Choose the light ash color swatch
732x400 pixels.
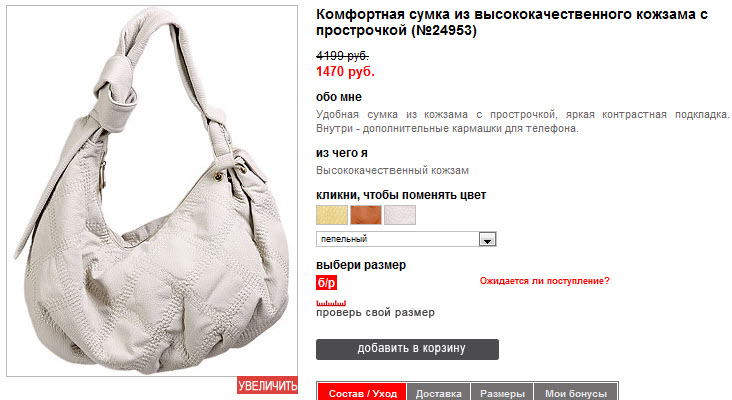[400, 215]
